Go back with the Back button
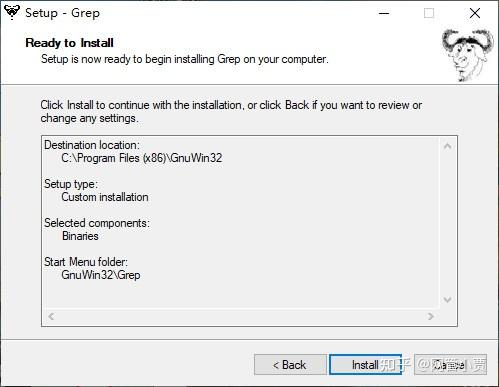Viewport: 499px width, 387px height. pos(290,365)
